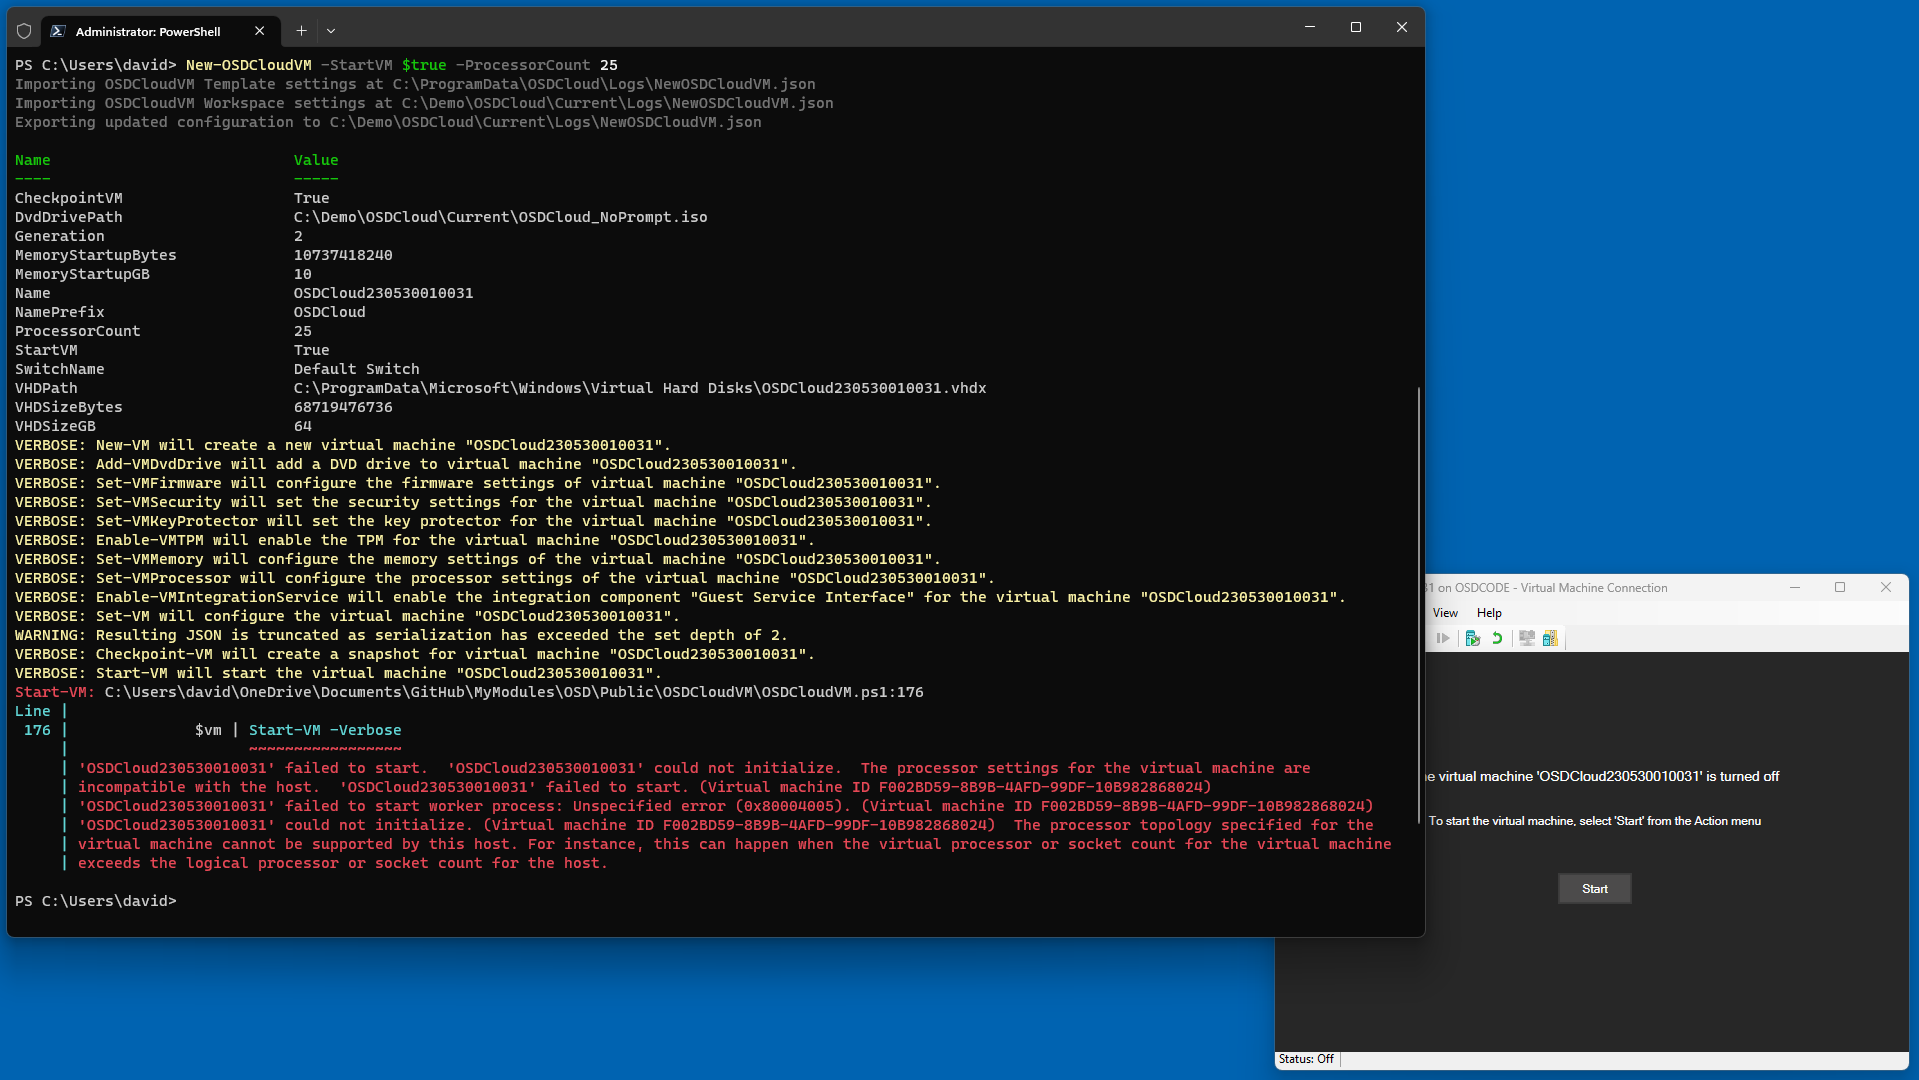The image size is (1919, 1080).
Task: Minimize the Virtual Machine Connection window
Action: [1795, 587]
